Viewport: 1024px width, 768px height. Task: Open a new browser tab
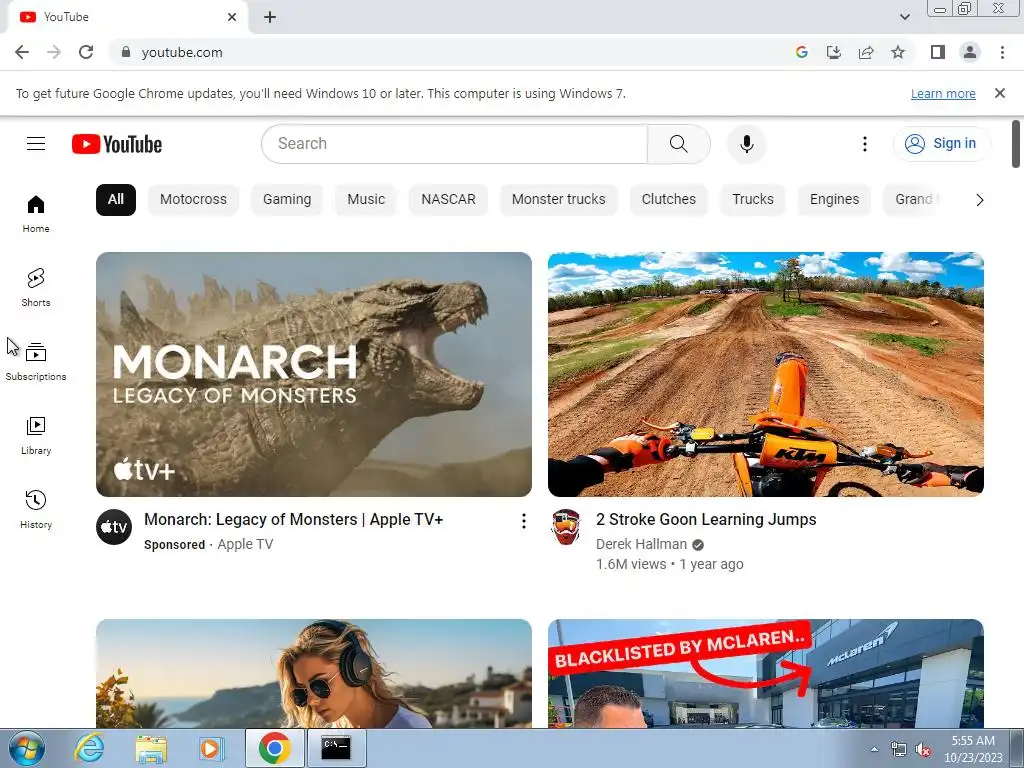(270, 17)
